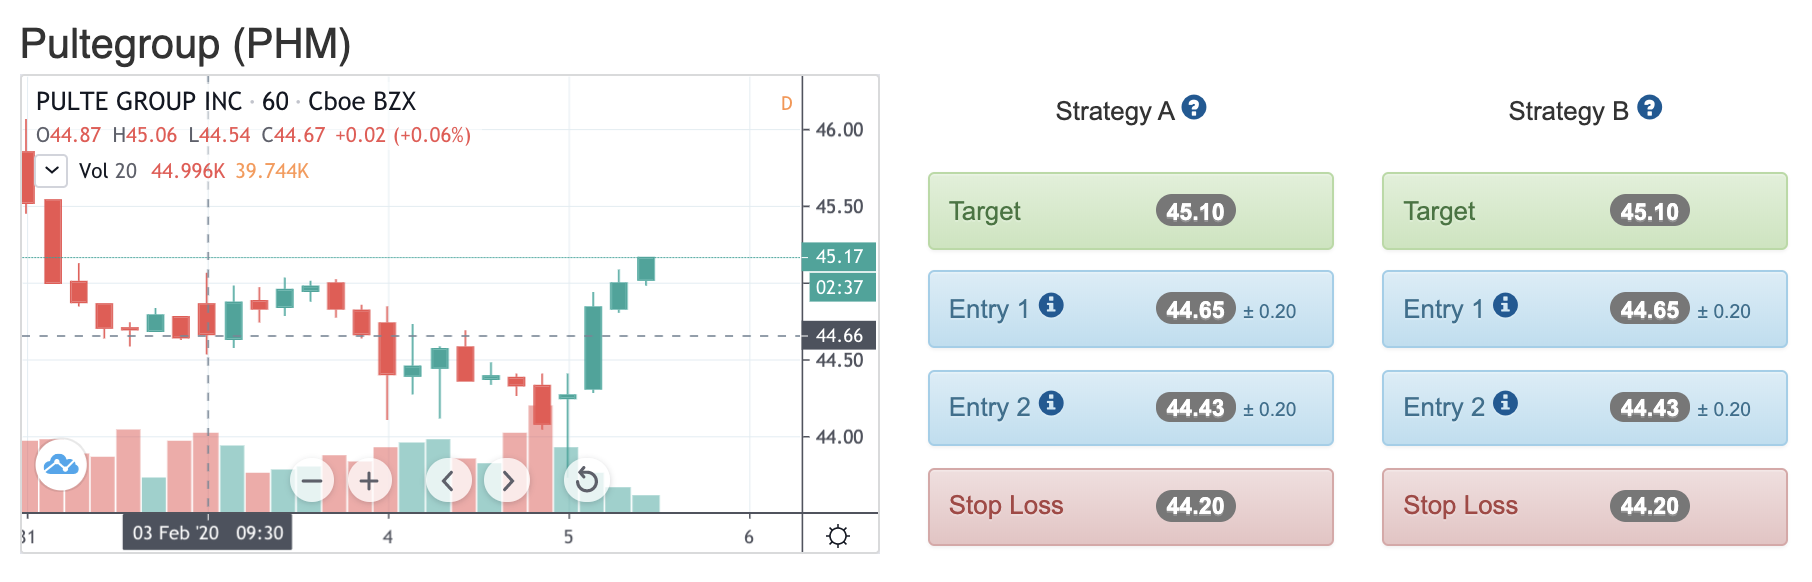Viewport: 1812px width, 582px height.
Task: Click the Strategy B Stop Loss 44.20 box
Action: point(1585,507)
